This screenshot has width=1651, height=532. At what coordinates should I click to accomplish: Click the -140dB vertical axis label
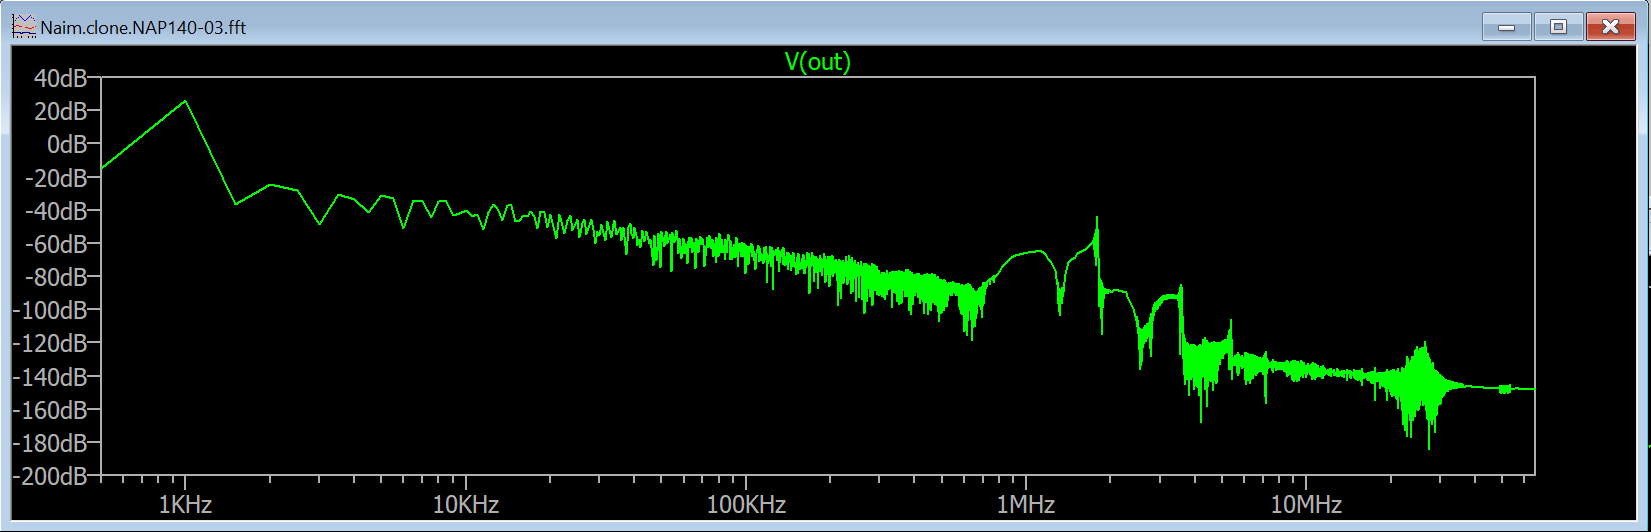[x=49, y=376]
